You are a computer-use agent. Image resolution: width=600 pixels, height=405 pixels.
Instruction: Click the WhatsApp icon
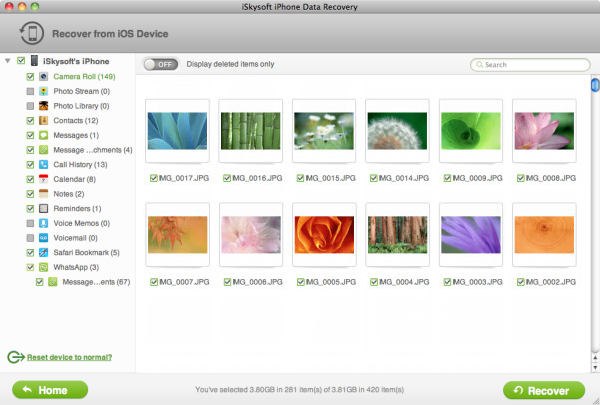tap(44, 267)
